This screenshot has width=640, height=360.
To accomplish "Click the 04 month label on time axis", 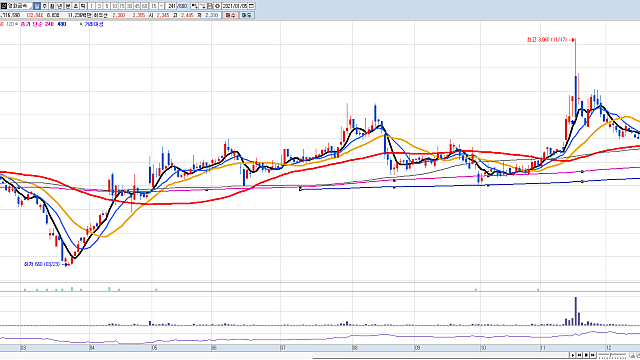I will (x=92, y=348).
